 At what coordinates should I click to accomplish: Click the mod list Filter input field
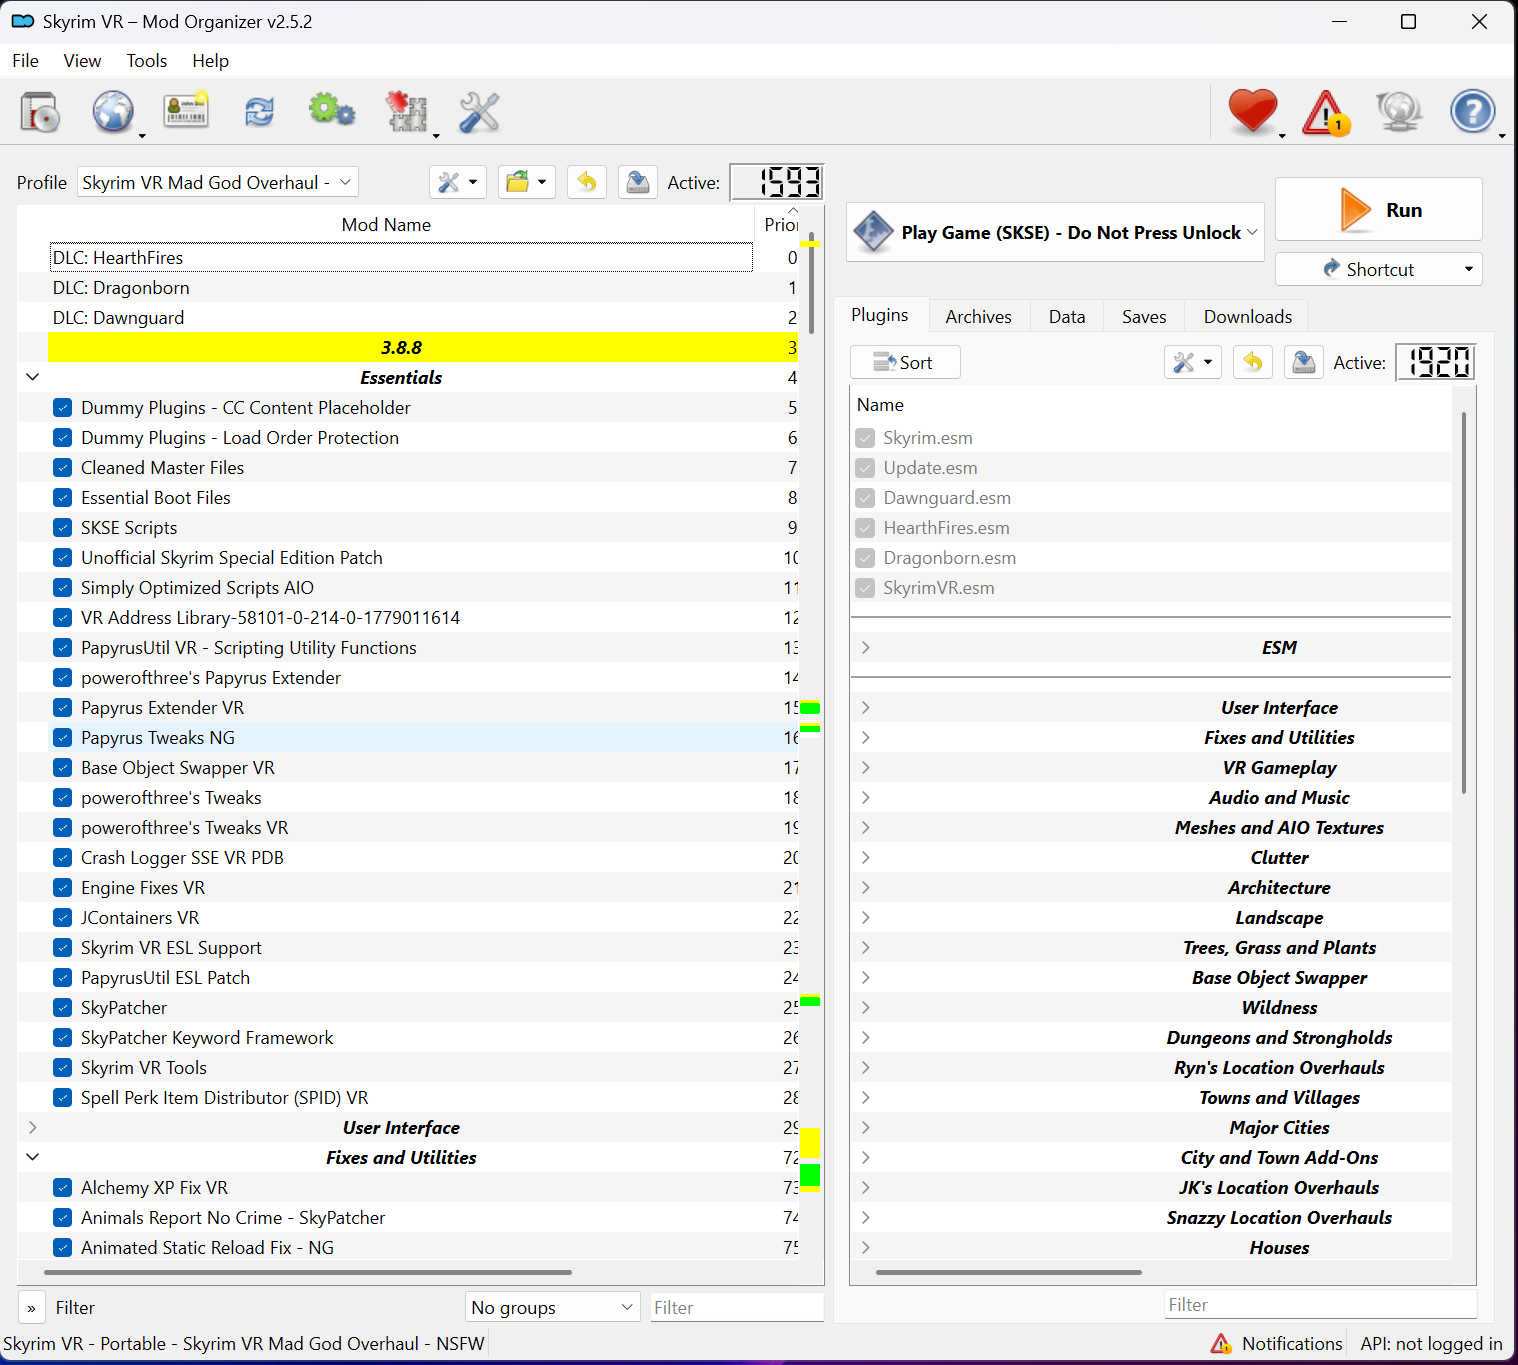[x=736, y=1307]
